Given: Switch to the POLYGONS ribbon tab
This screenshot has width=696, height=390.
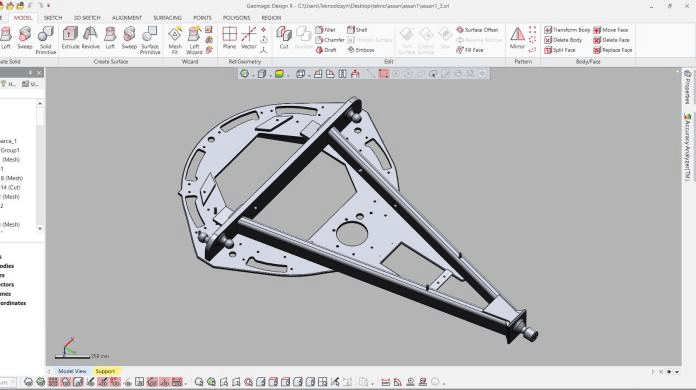Looking at the screenshot, I should 237,18.
